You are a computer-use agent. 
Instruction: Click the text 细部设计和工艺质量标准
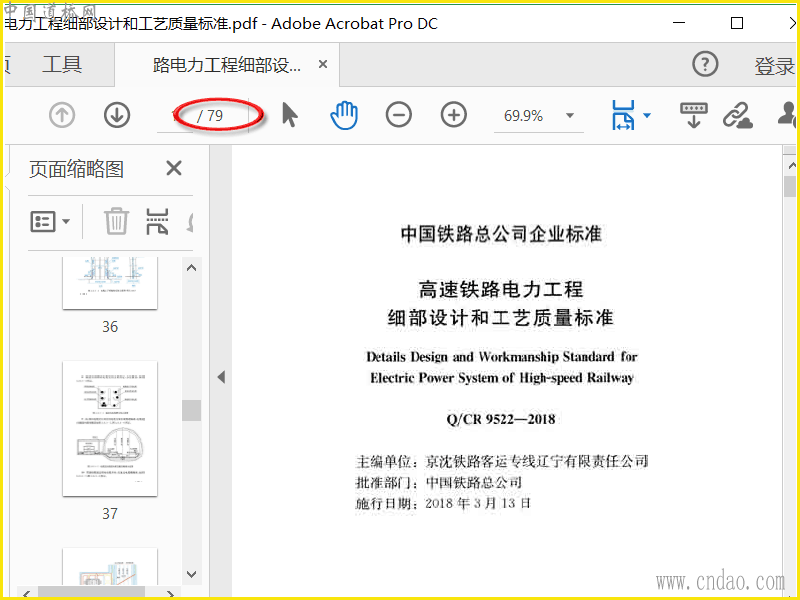tap(501, 317)
